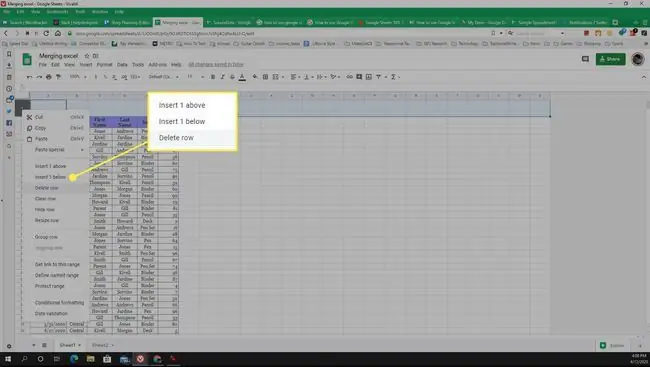The width and height of the screenshot is (650, 367).
Task: Open the Windows Start menu
Action: point(8,359)
